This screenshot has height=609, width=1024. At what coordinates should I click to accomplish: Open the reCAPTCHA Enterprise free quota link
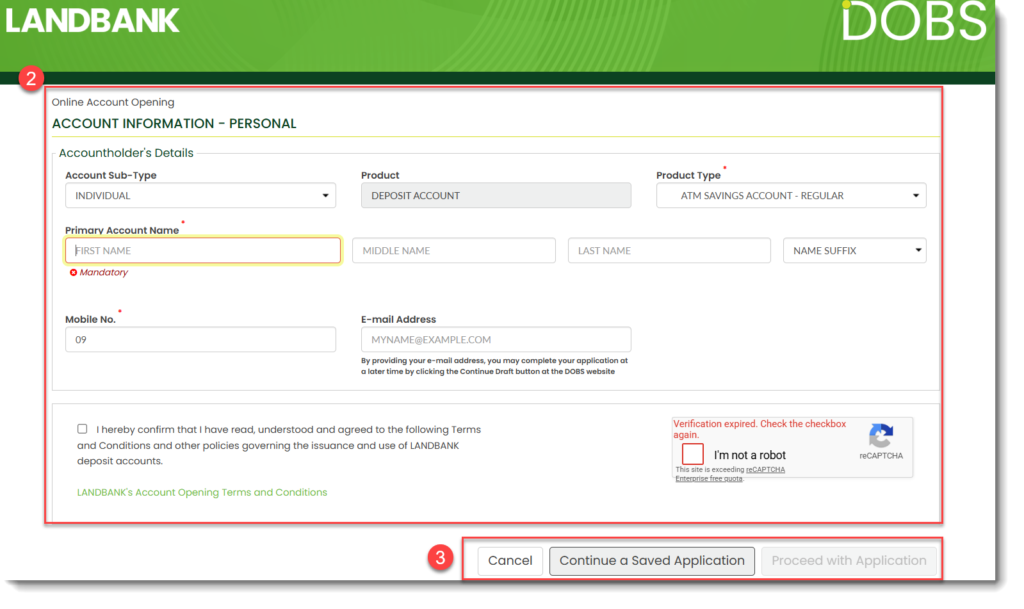[x=730, y=474]
